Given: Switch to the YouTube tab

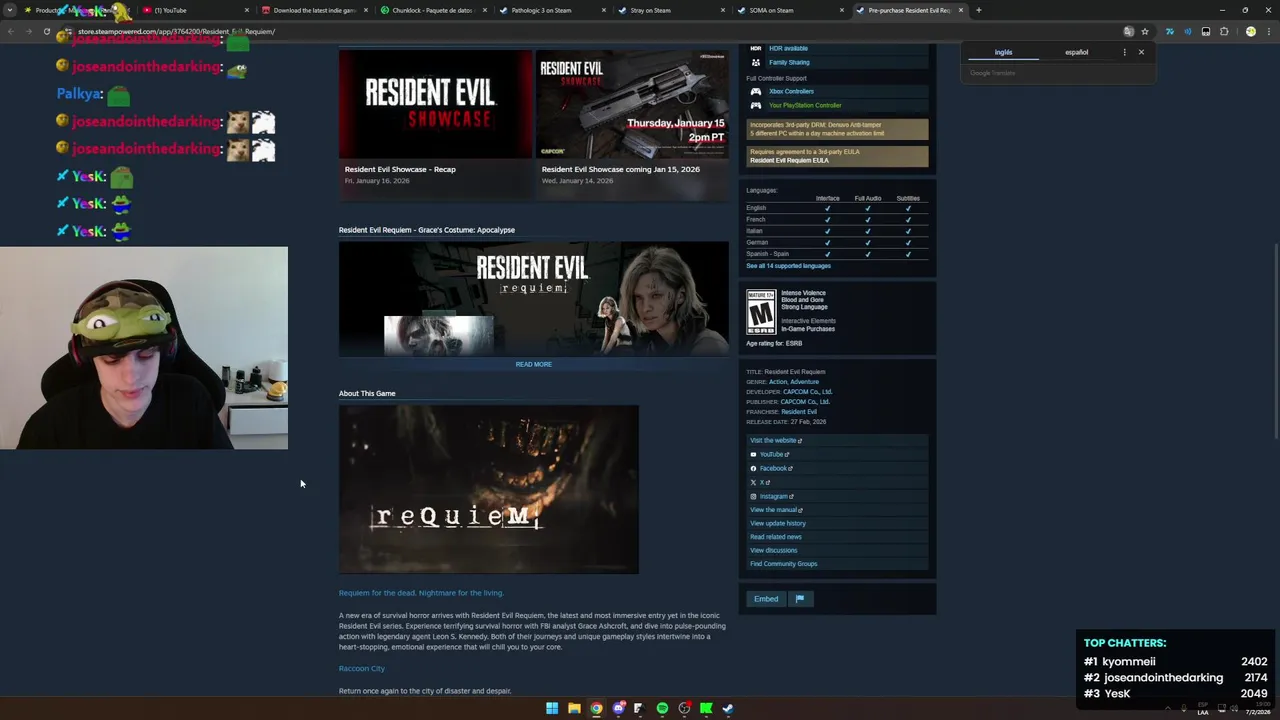Looking at the screenshot, I should (x=195, y=10).
